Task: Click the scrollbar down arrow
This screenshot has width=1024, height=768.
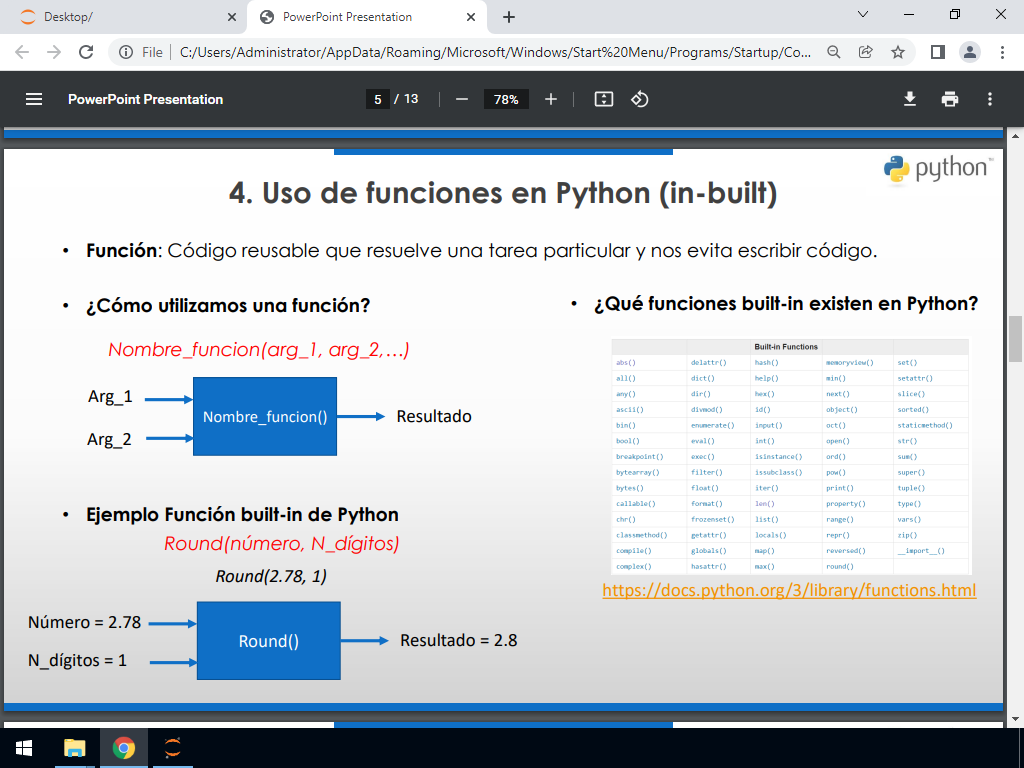Action: [1015, 719]
